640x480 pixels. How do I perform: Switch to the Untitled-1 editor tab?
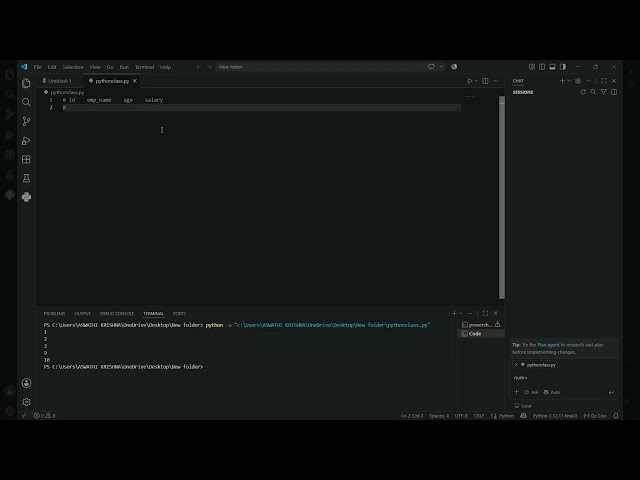point(60,81)
